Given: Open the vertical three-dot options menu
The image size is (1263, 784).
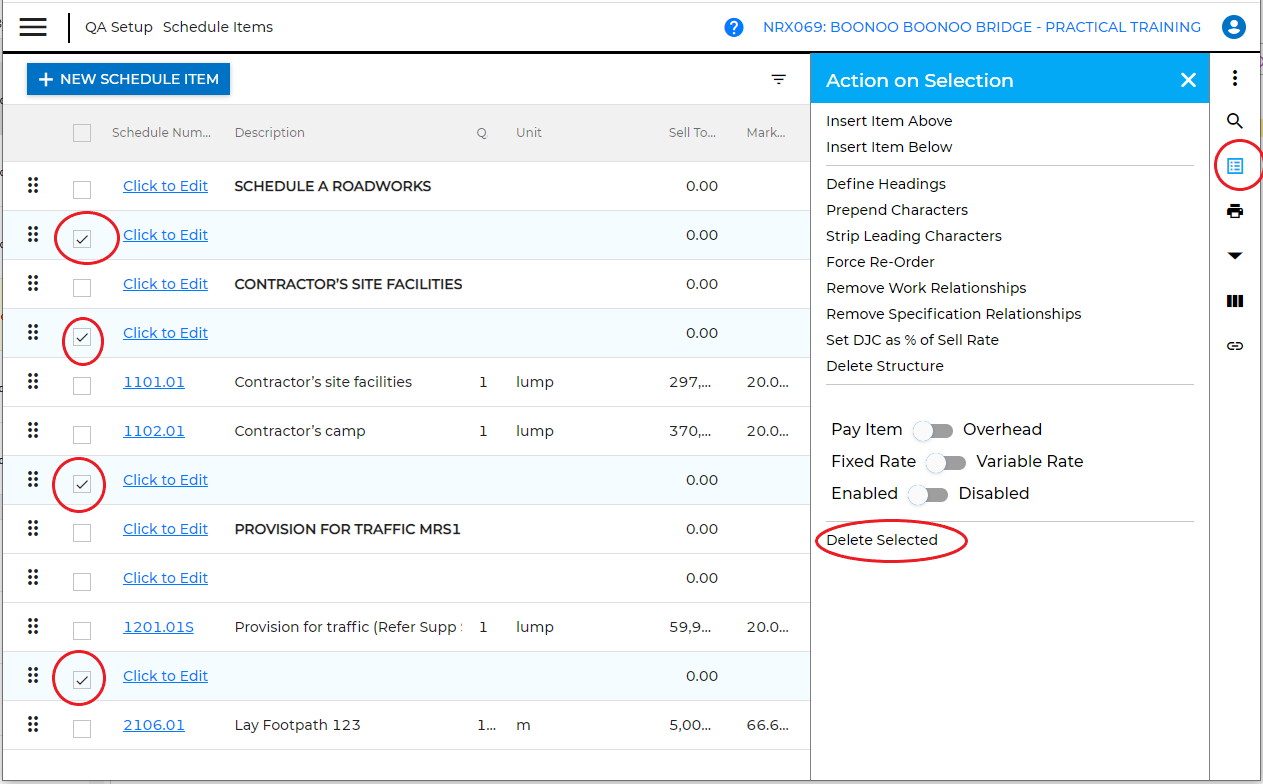Looking at the screenshot, I should pos(1235,77).
